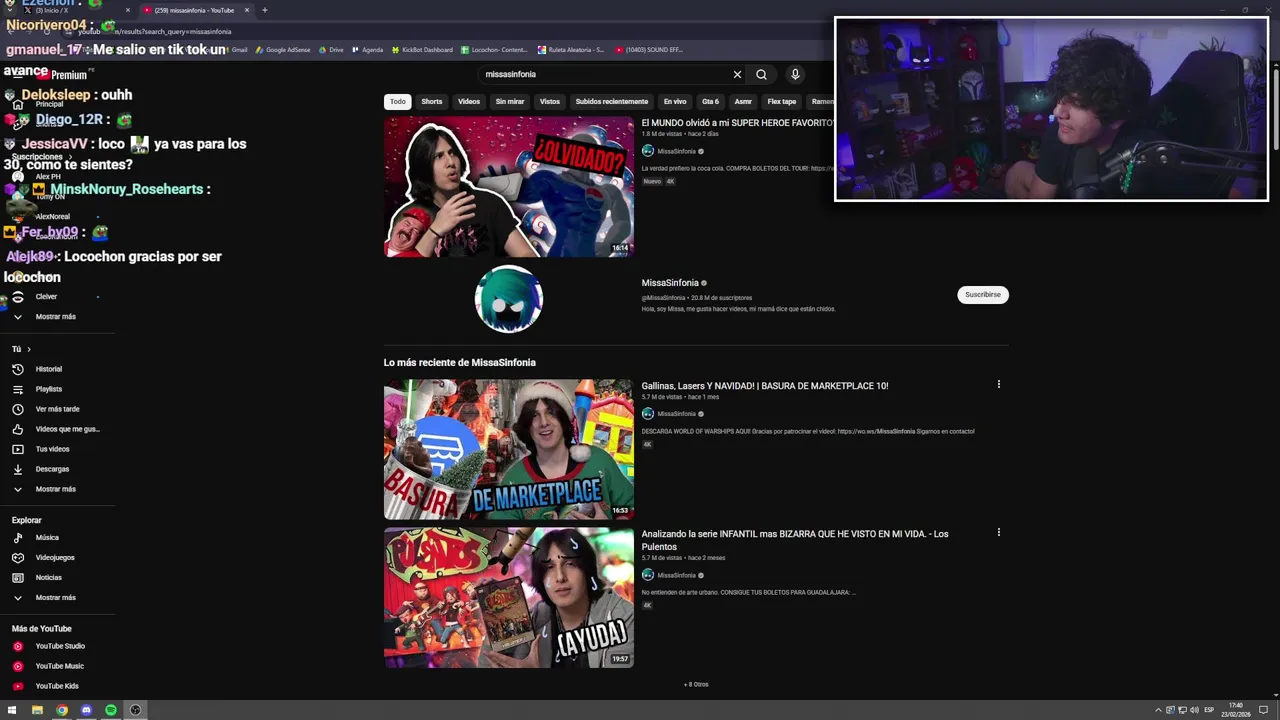Select the En vivo filter chip

click(x=675, y=101)
